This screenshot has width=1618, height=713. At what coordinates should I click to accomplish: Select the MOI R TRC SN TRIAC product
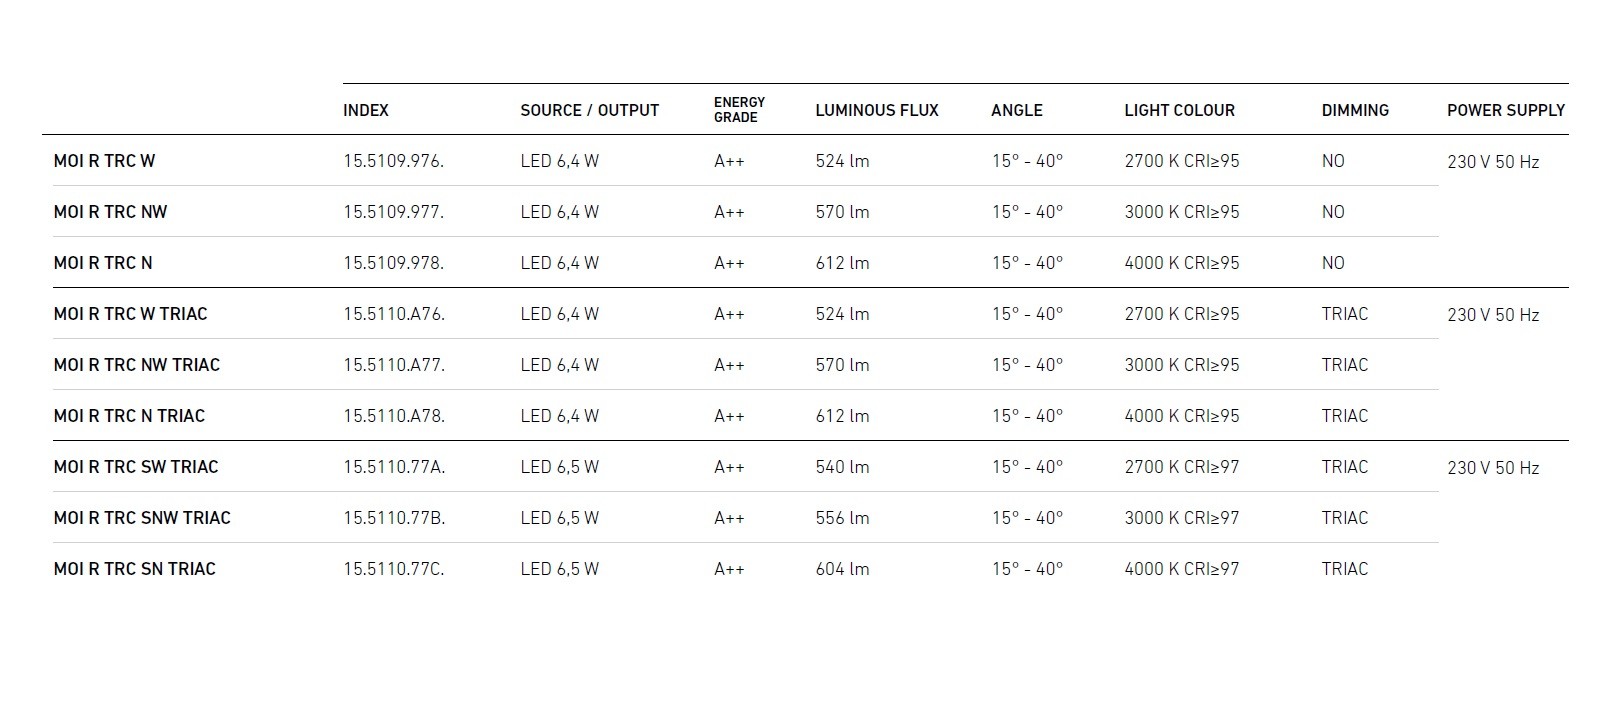tap(134, 569)
